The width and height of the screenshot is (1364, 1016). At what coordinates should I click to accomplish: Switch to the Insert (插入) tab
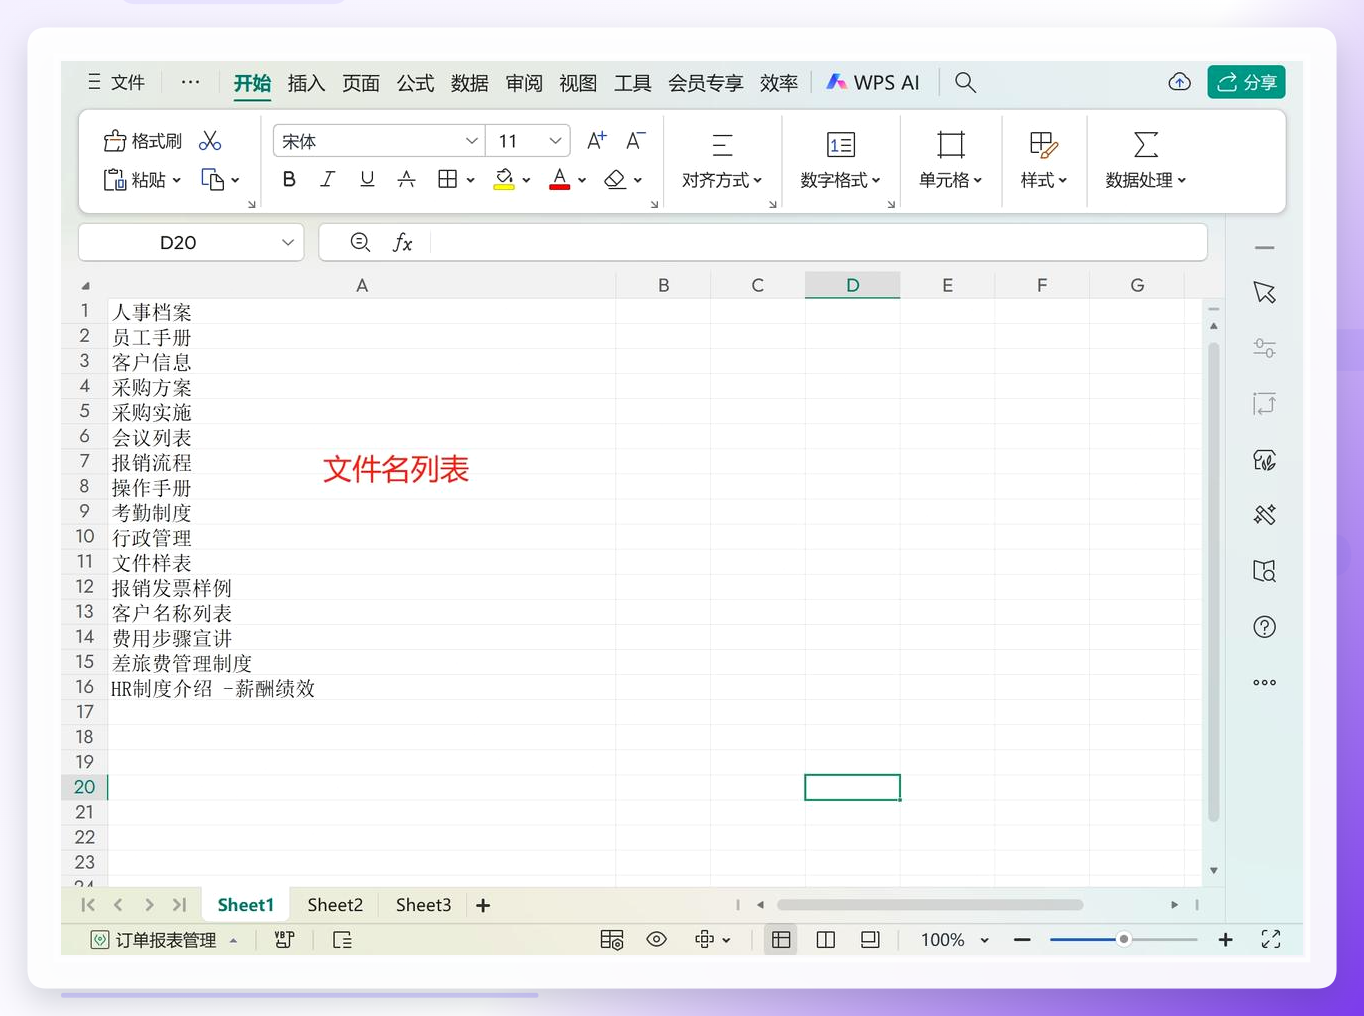click(x=306, y=83)
